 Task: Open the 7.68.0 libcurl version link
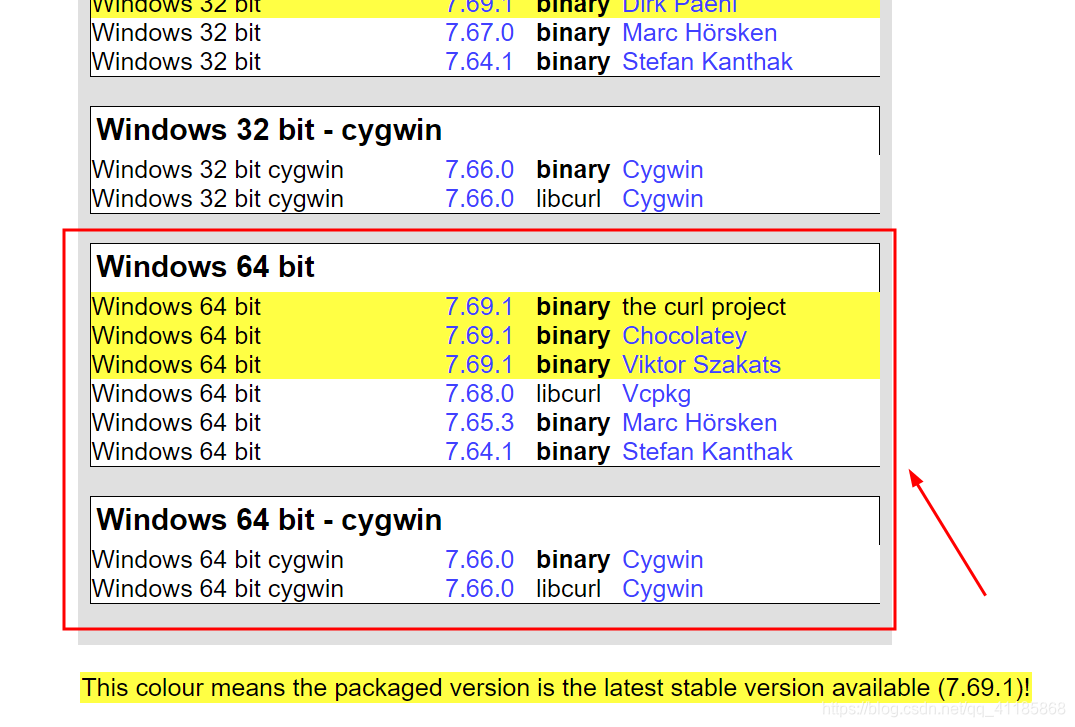[x=479, y=394]
